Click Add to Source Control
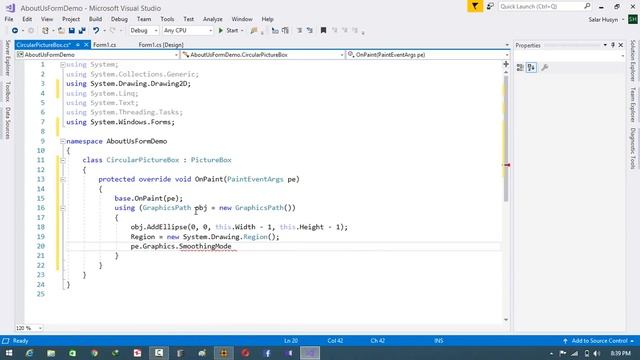The width and height of the screenshot is (640, 360). click(598, 340)
